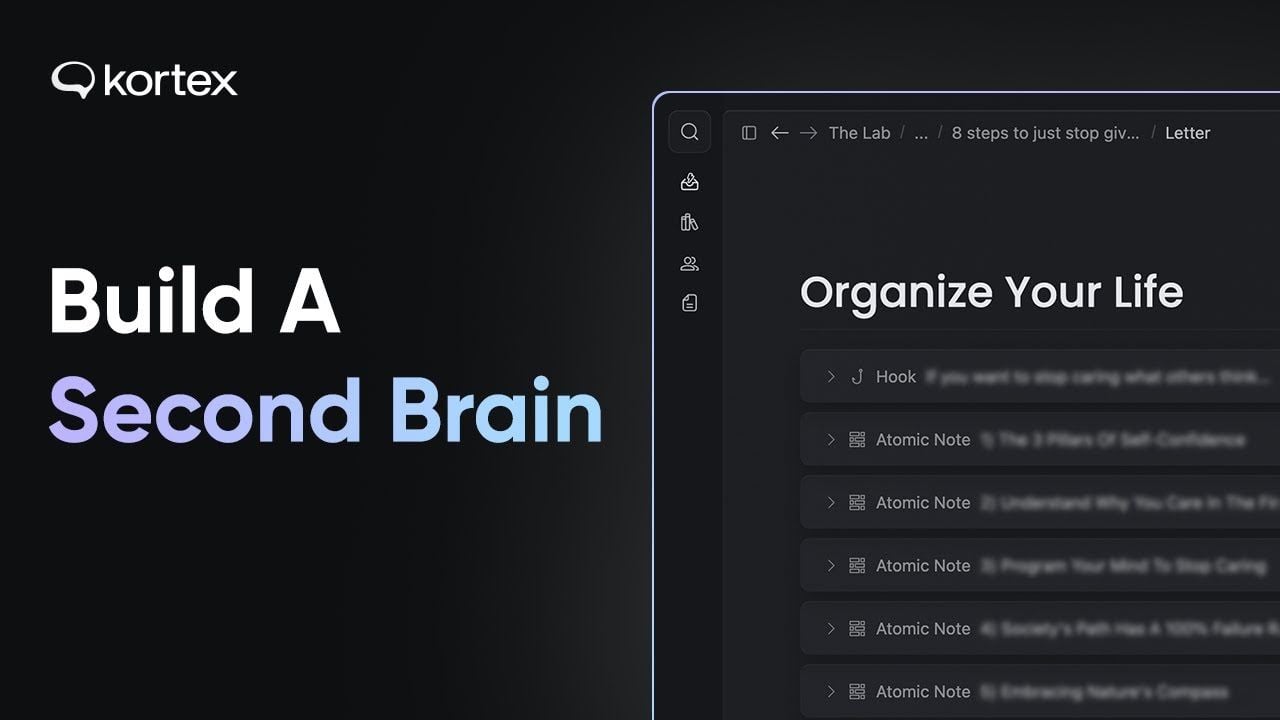Select the Hook label text

click(x=896, y=377)
